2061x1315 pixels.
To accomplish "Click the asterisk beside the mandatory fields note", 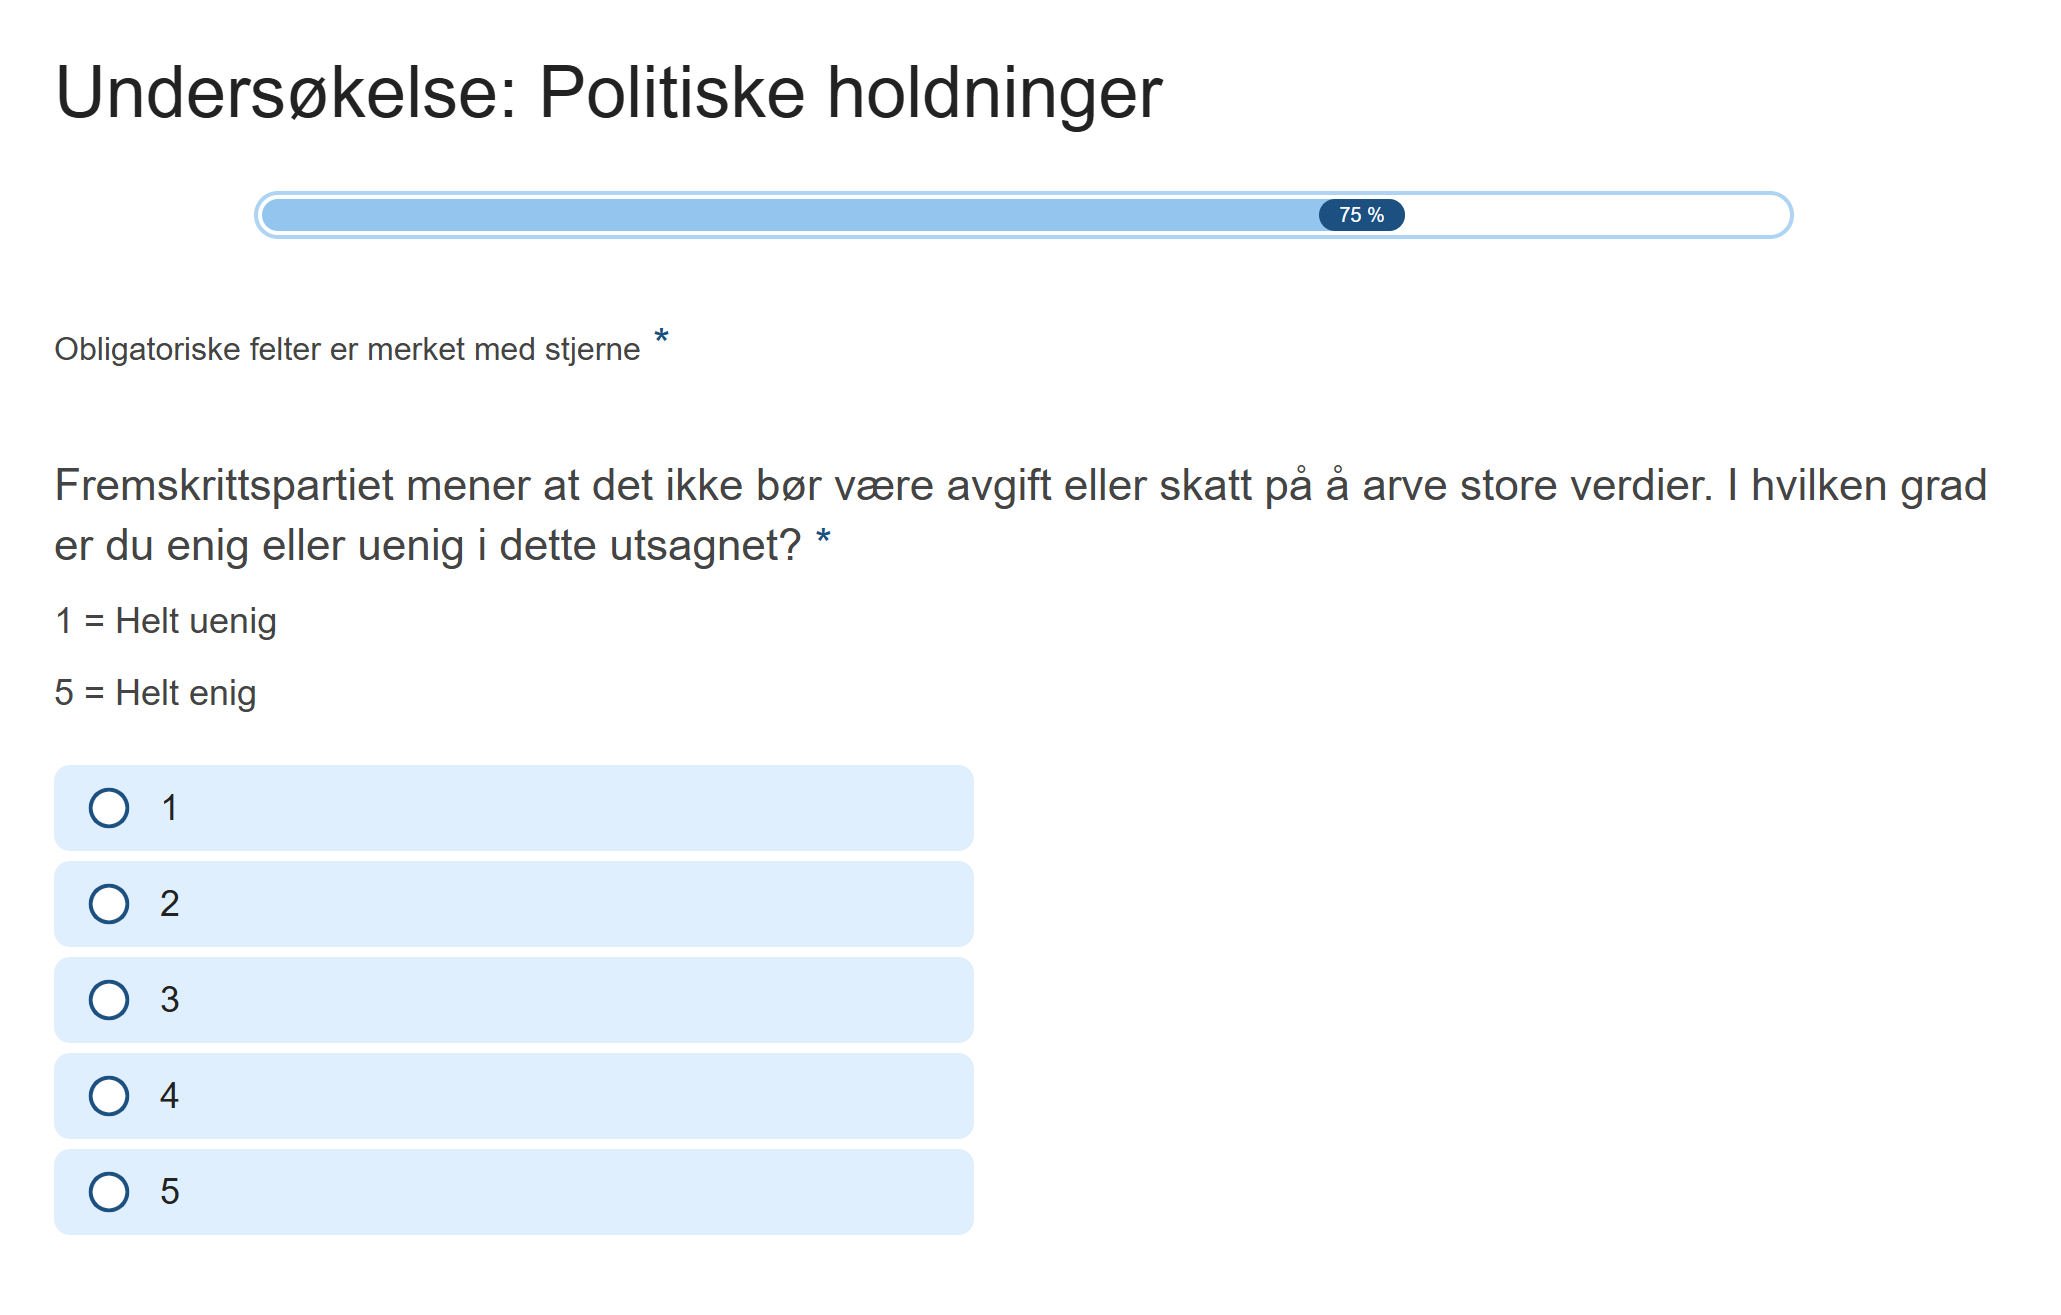I will point(661,338).
